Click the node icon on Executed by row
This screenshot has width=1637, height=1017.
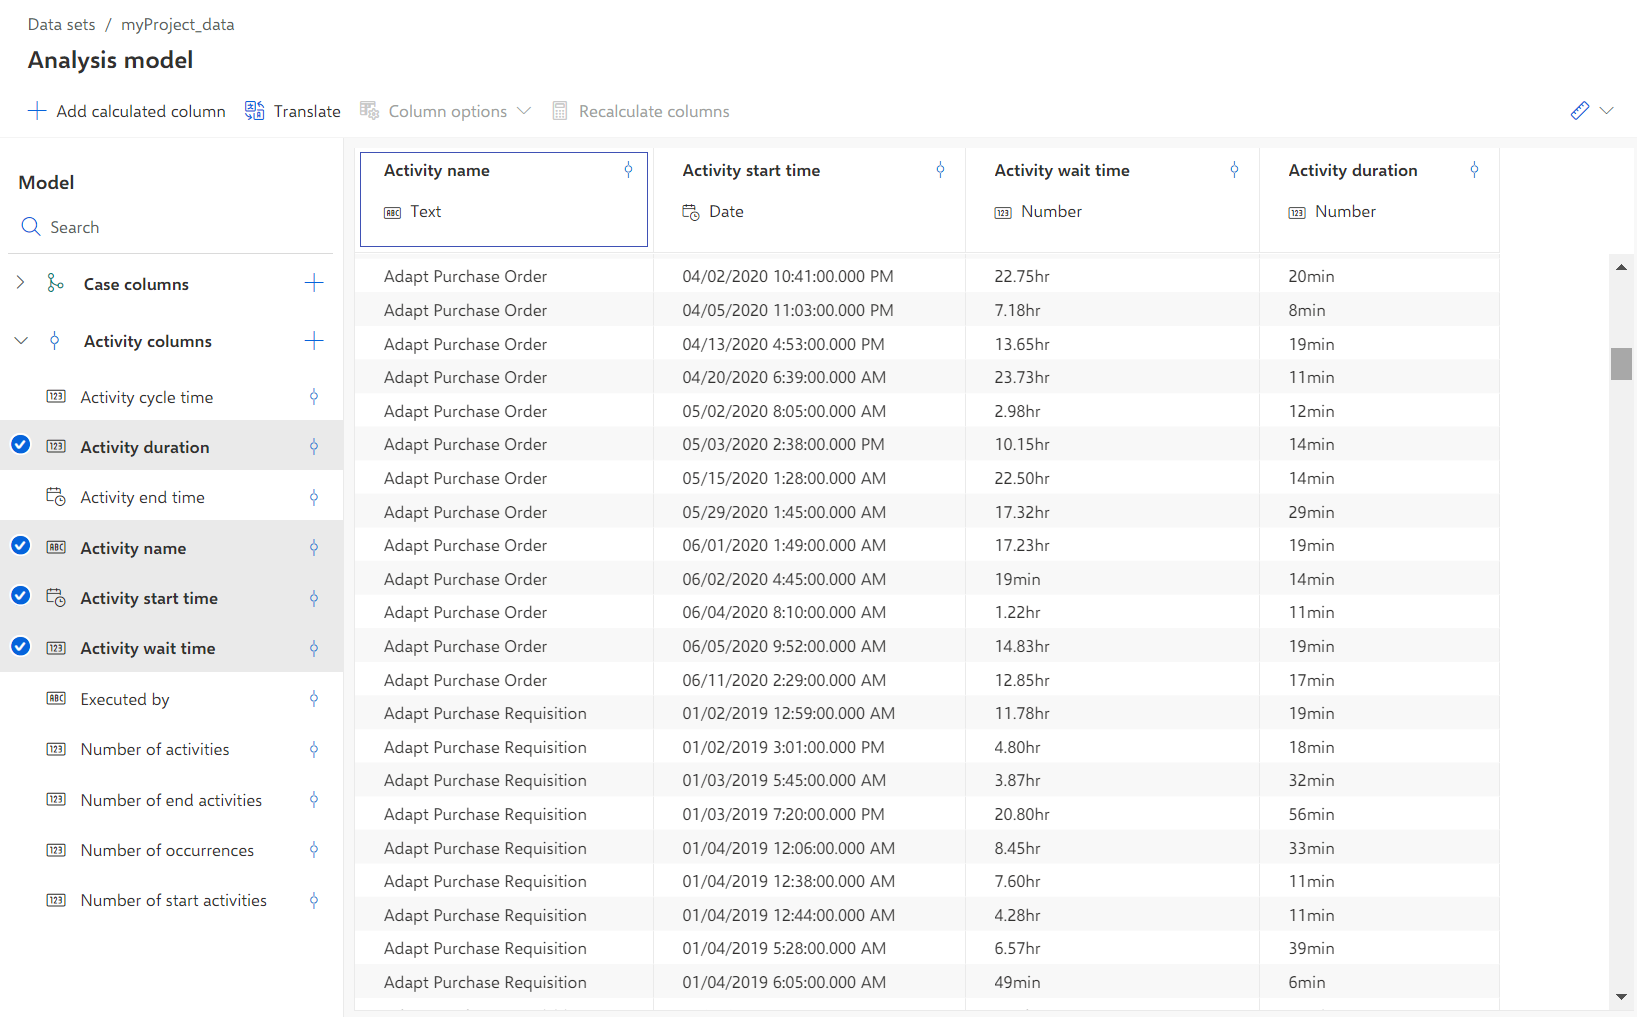[x=314, y=699]
